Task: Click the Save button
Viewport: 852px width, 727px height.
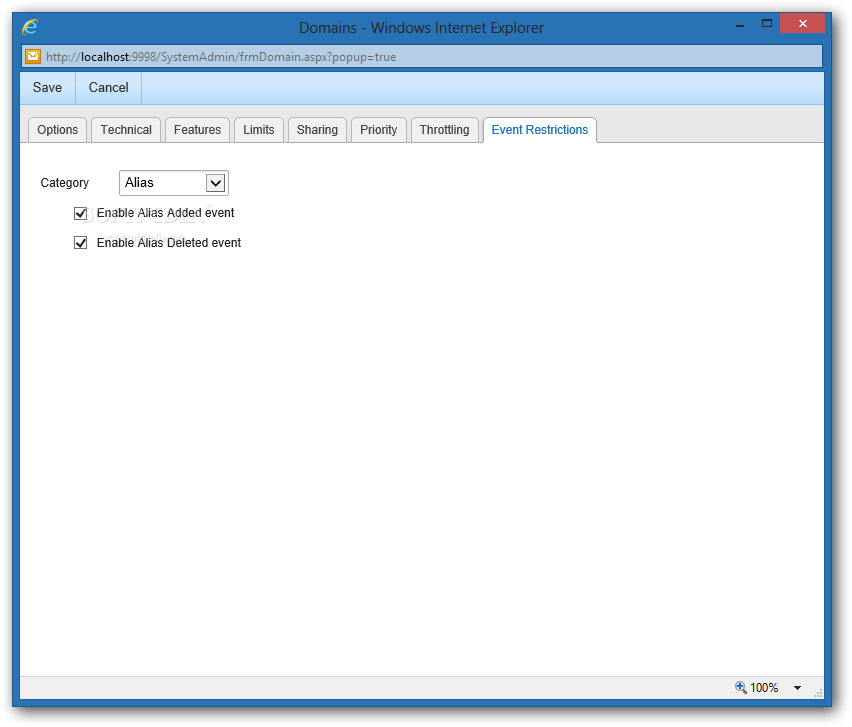Action: point(47,87)
